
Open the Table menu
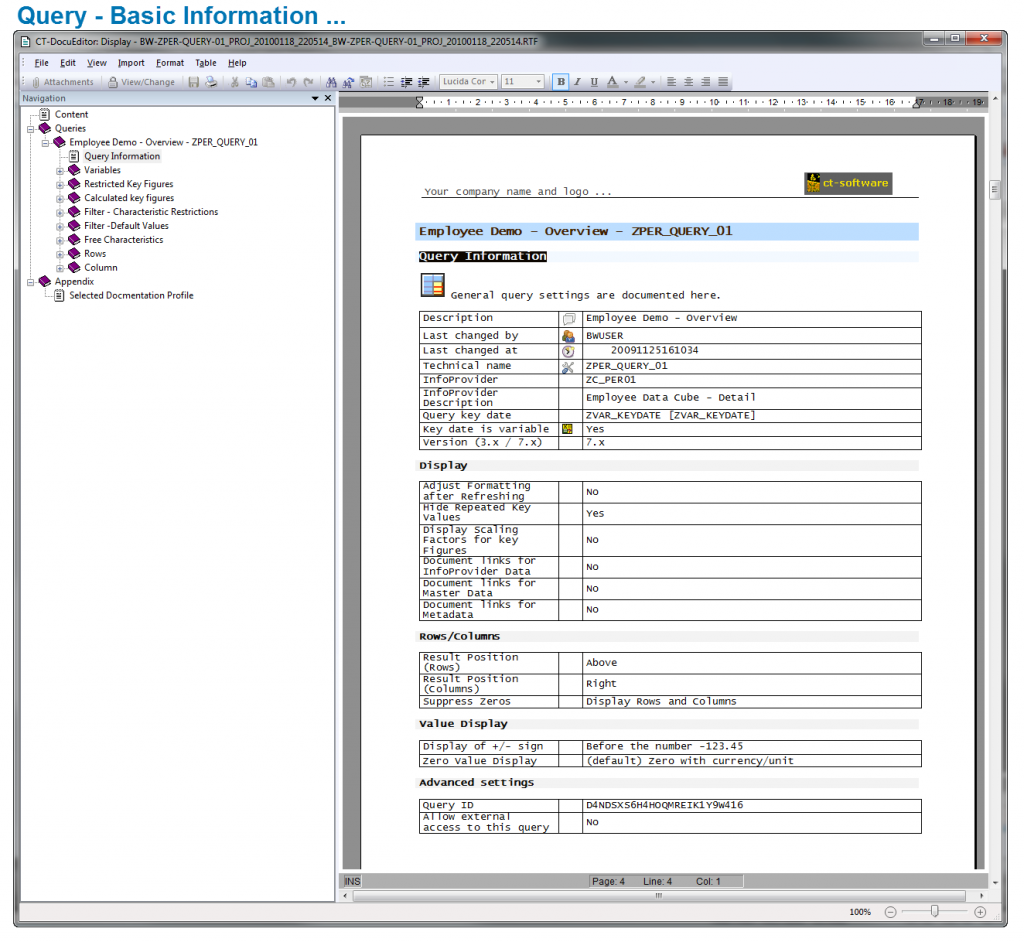[206, 62]
